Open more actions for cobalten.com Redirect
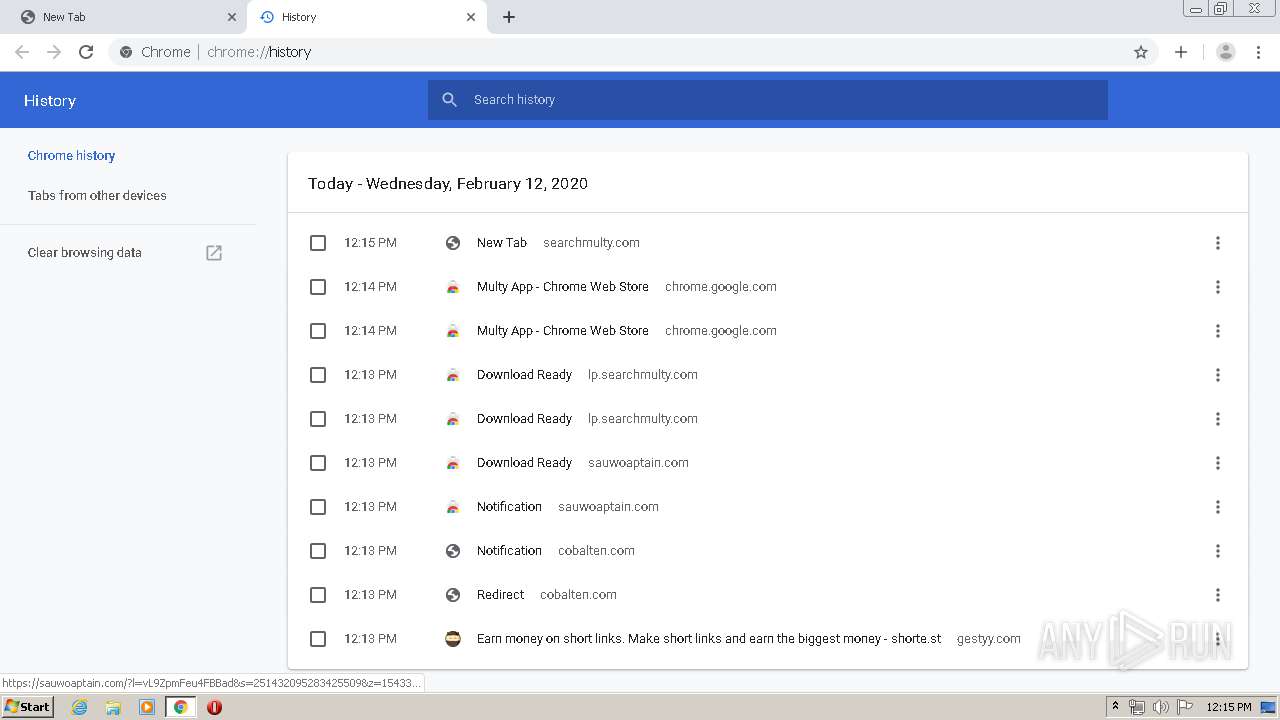Image resolution: width=1280 pixels, height=720 pixels. [x=1218, y=595]
